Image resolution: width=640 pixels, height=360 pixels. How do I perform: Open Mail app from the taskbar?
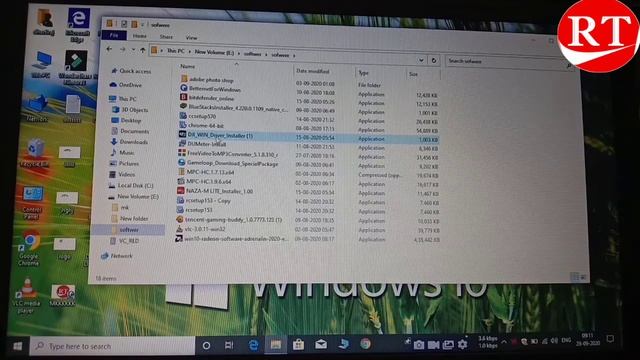coord(321,344)
